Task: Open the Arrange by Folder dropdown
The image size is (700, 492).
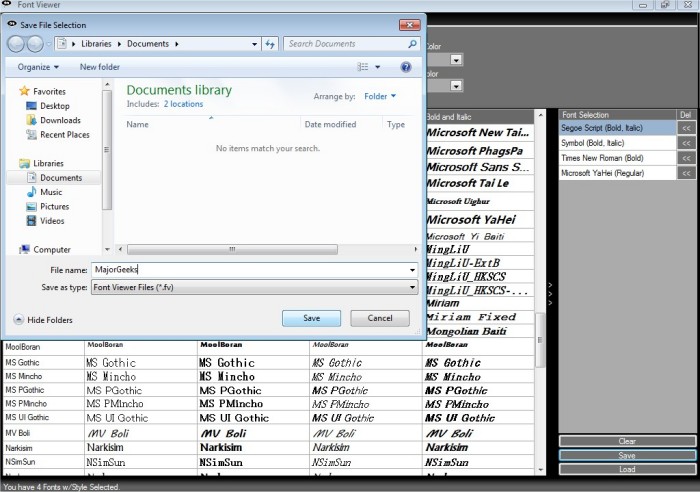Action: click(380, 97)
